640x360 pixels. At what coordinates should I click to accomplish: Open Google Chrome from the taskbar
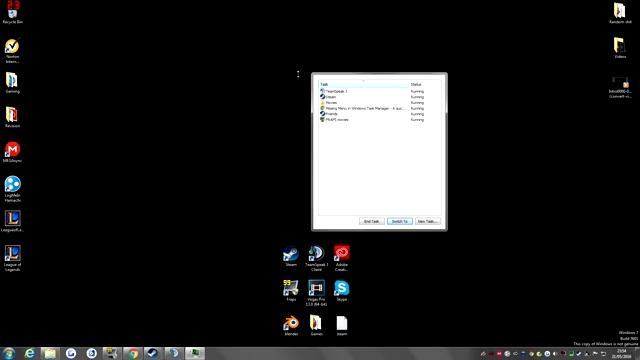pos(133,353)
